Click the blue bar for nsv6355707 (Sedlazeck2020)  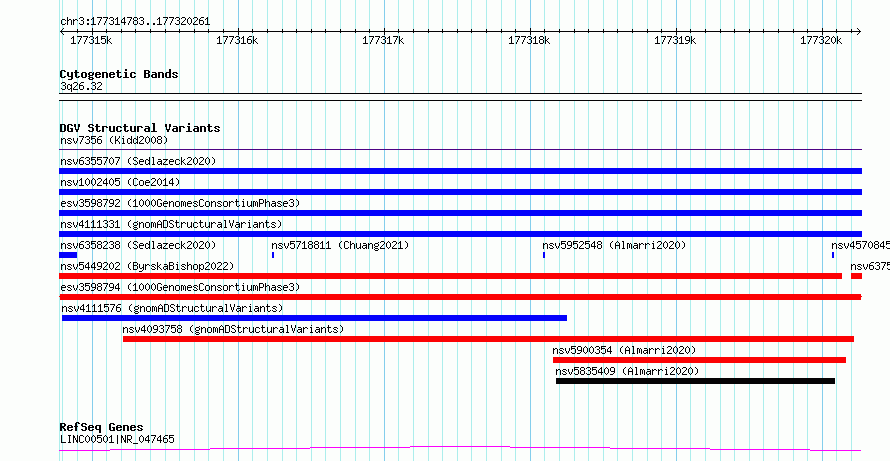pyautogui.click(x=460, y=171)
